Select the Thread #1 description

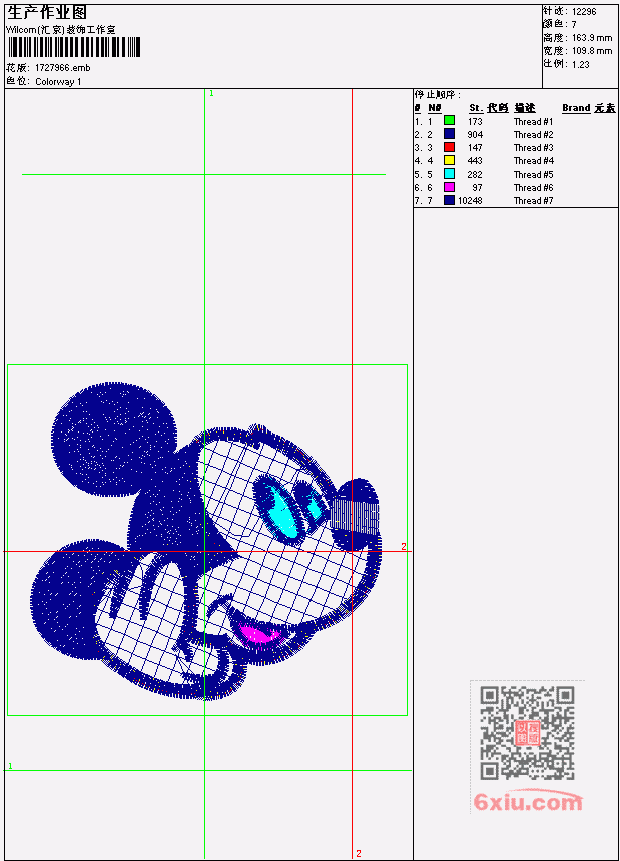[533, 121]
